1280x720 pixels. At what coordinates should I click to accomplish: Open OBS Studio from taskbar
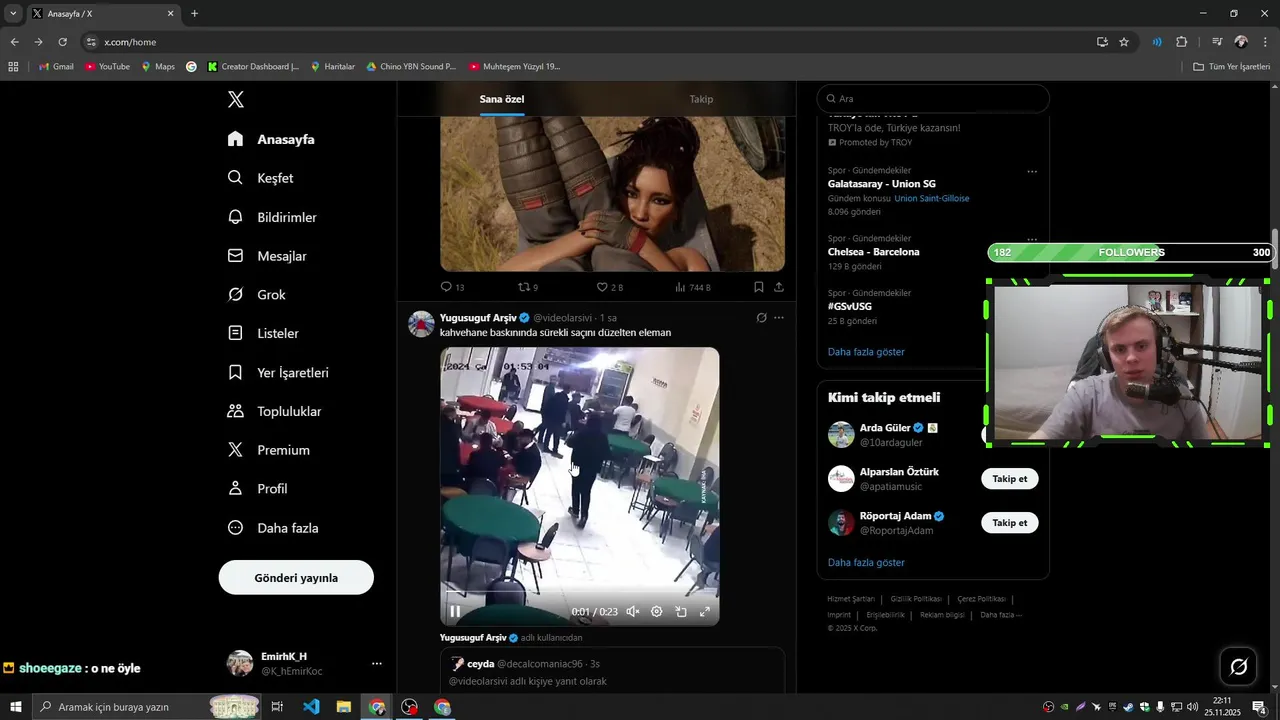409,707
